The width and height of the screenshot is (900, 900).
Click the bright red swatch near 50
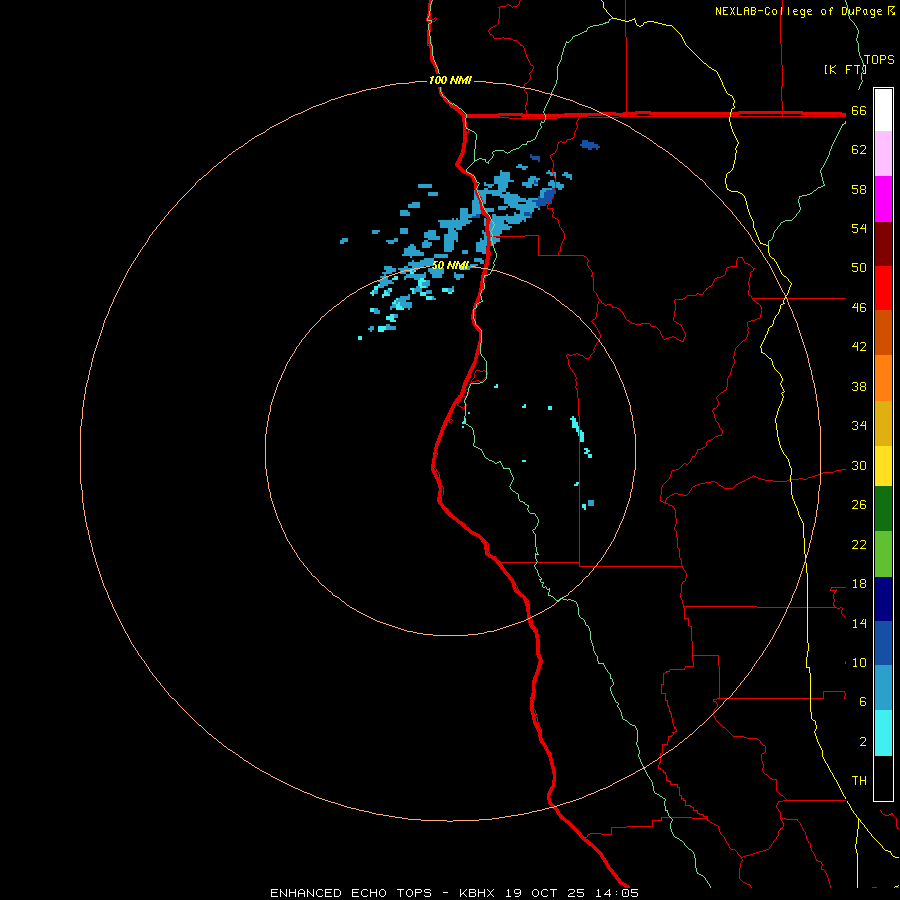(x=883, y=288)
